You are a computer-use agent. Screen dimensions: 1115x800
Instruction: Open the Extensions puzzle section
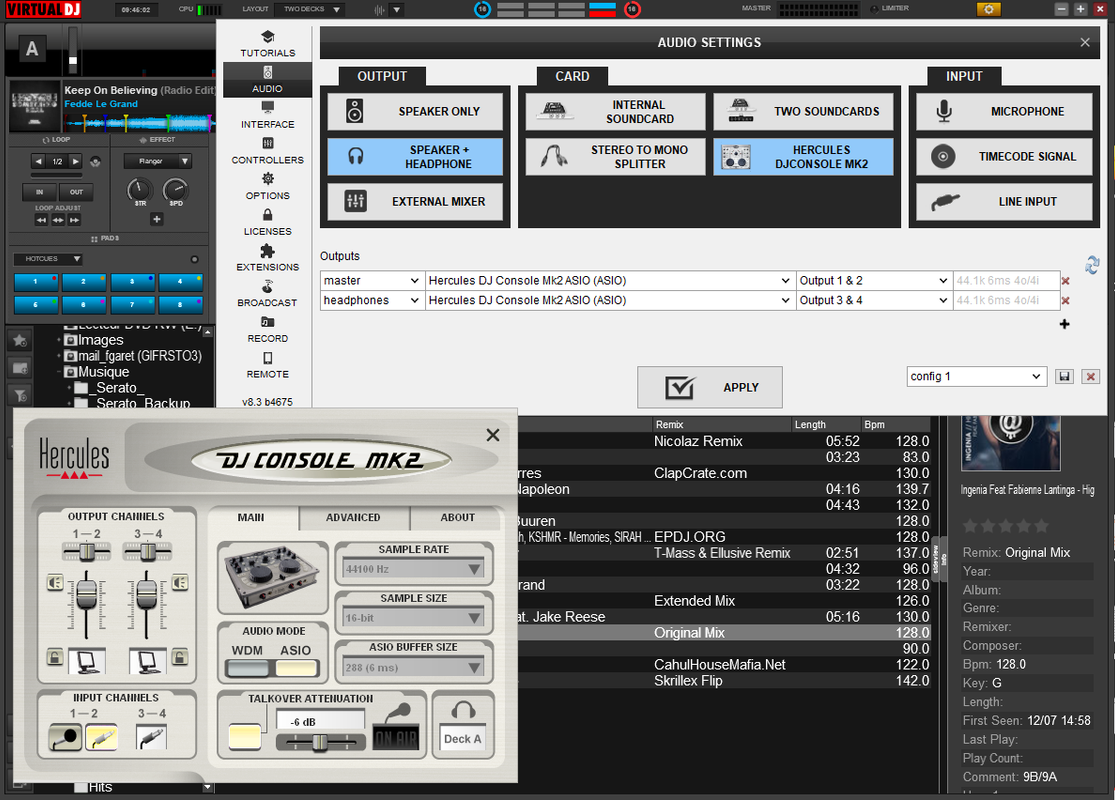pyautogui.click(x=267, y=258)
